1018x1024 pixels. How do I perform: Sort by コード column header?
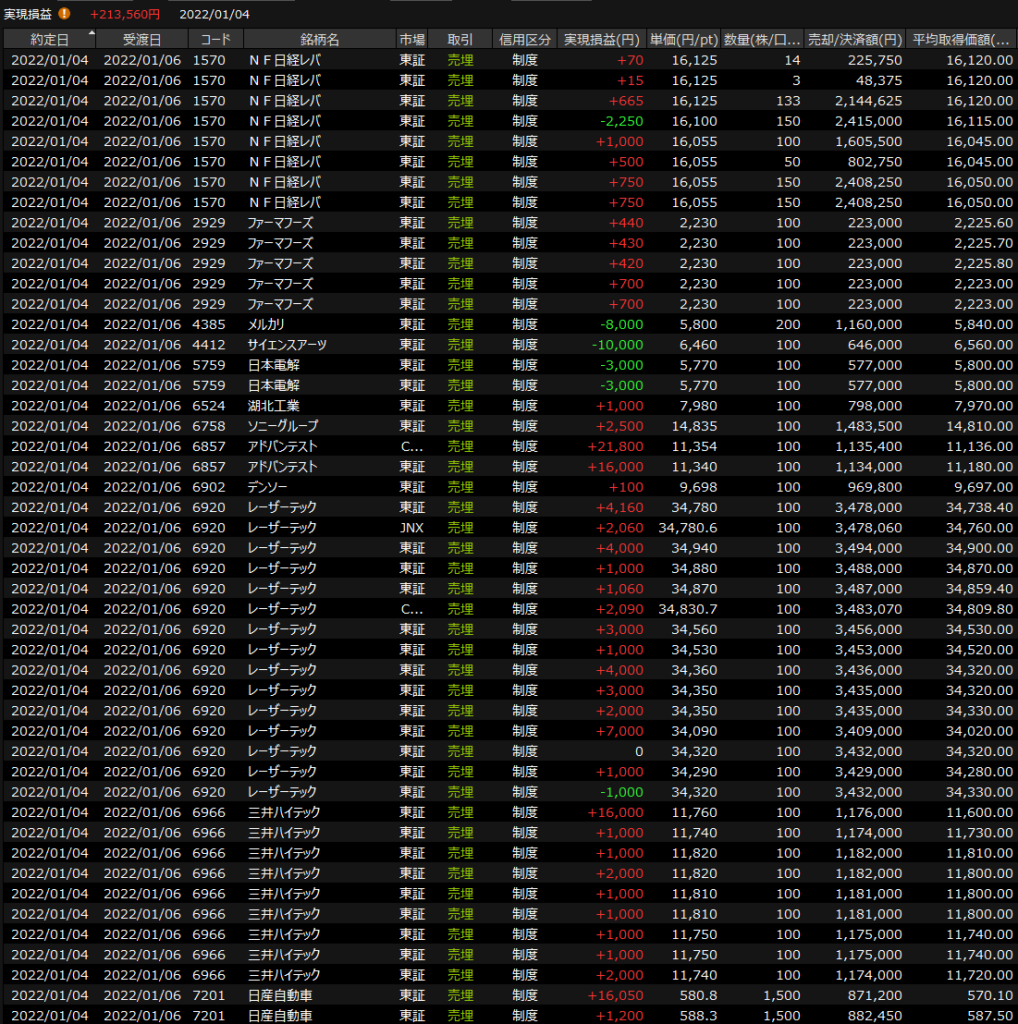click(214, 39)
